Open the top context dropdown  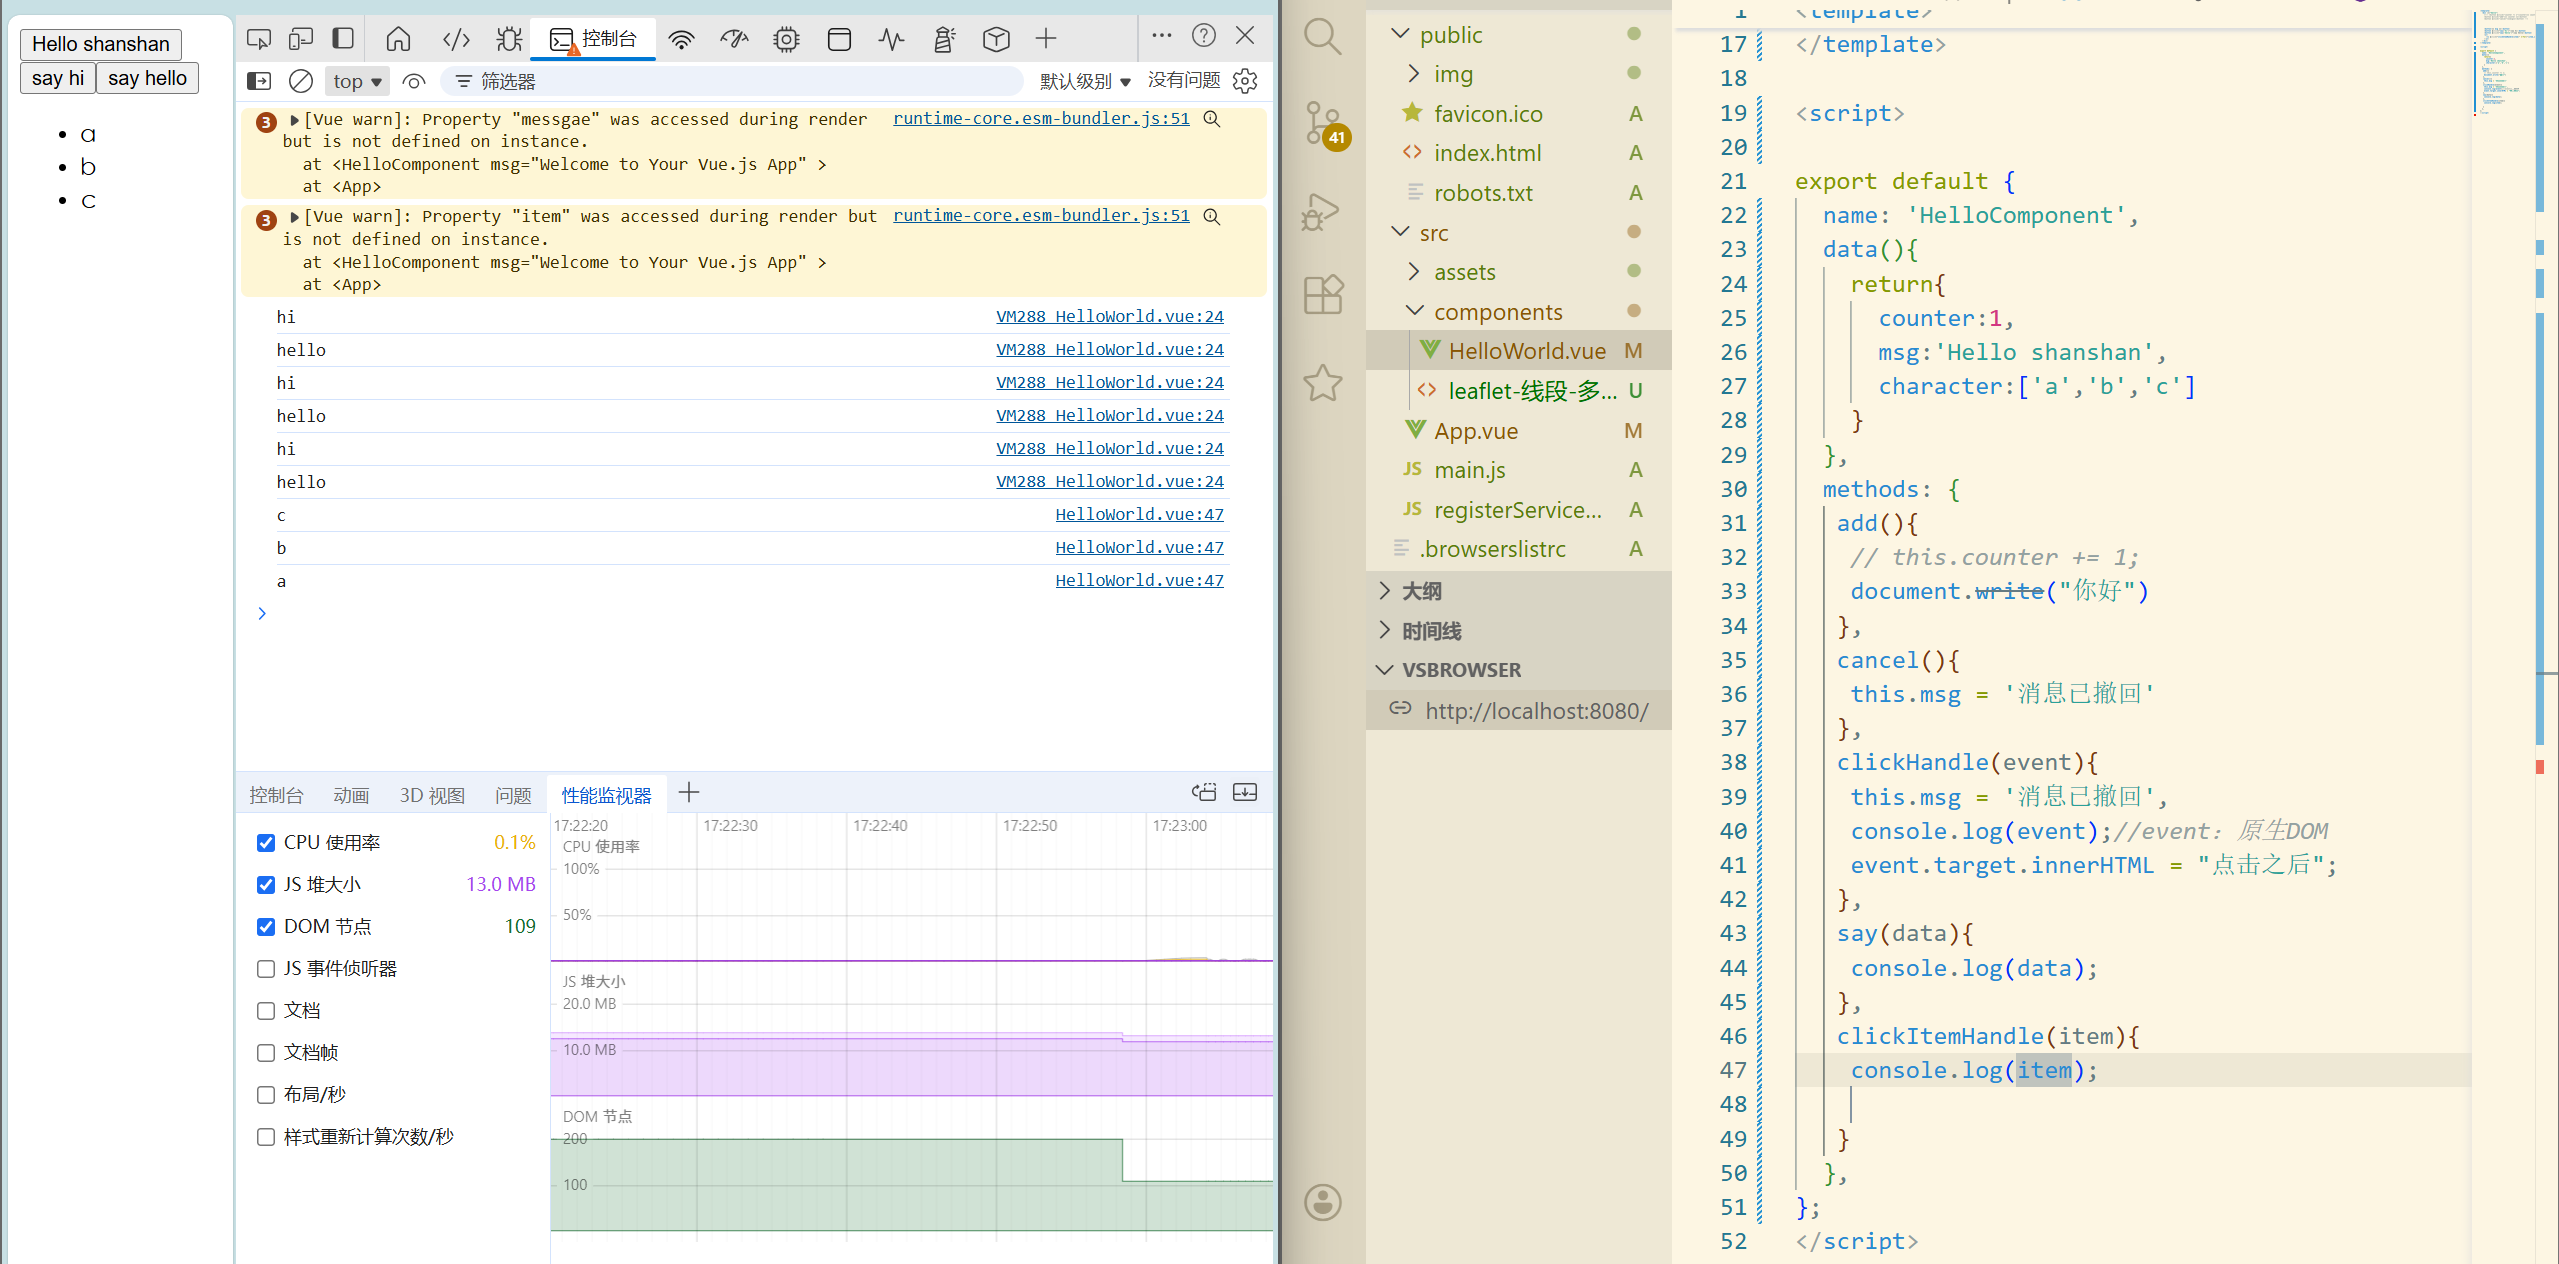[357, 81]
